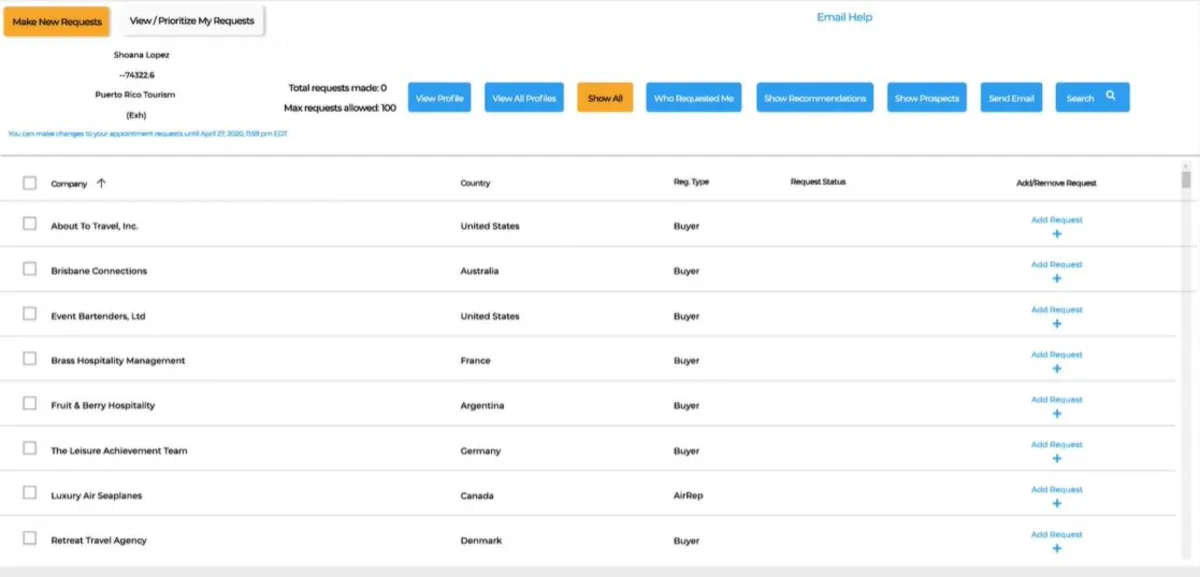The width and height of the screenshot is (1200, 577).
Task: Click the plus icon for About To Travel, Inc.
Action: (1057, 234)
